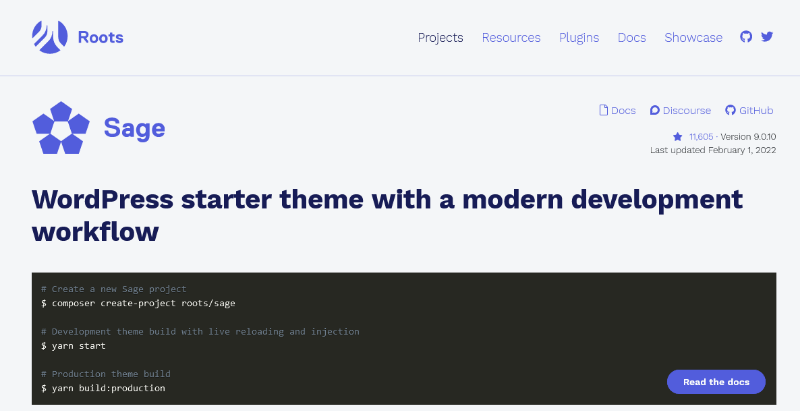Click the star icon beside 11,605
The width and height of the screenshot is (800, 411).
(678, 137)
